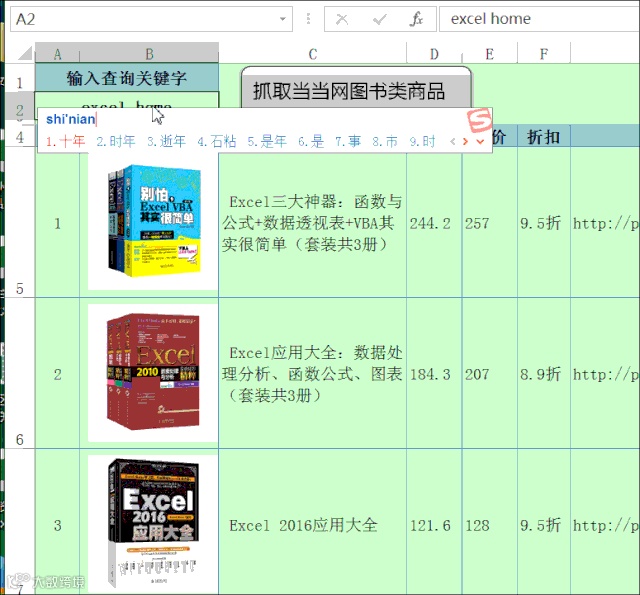Choose candidate 1.十年

(65, 141)
